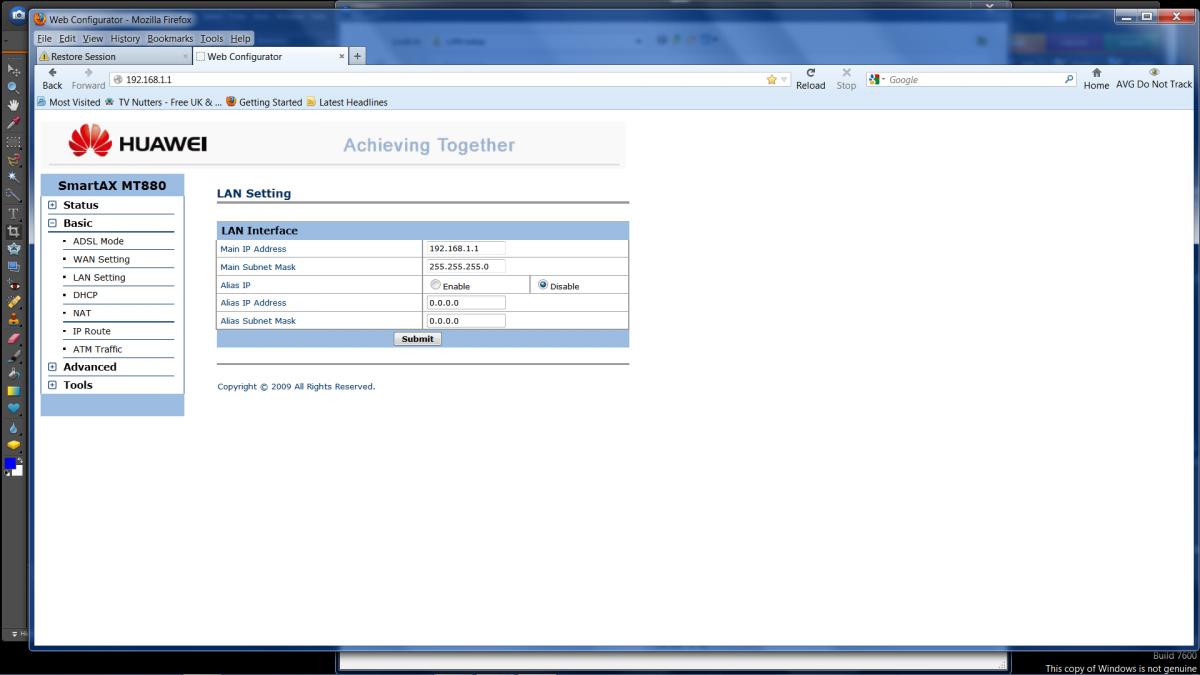Select the Zoom magnifier tool in left toolbar

click(x=13, y=87)
